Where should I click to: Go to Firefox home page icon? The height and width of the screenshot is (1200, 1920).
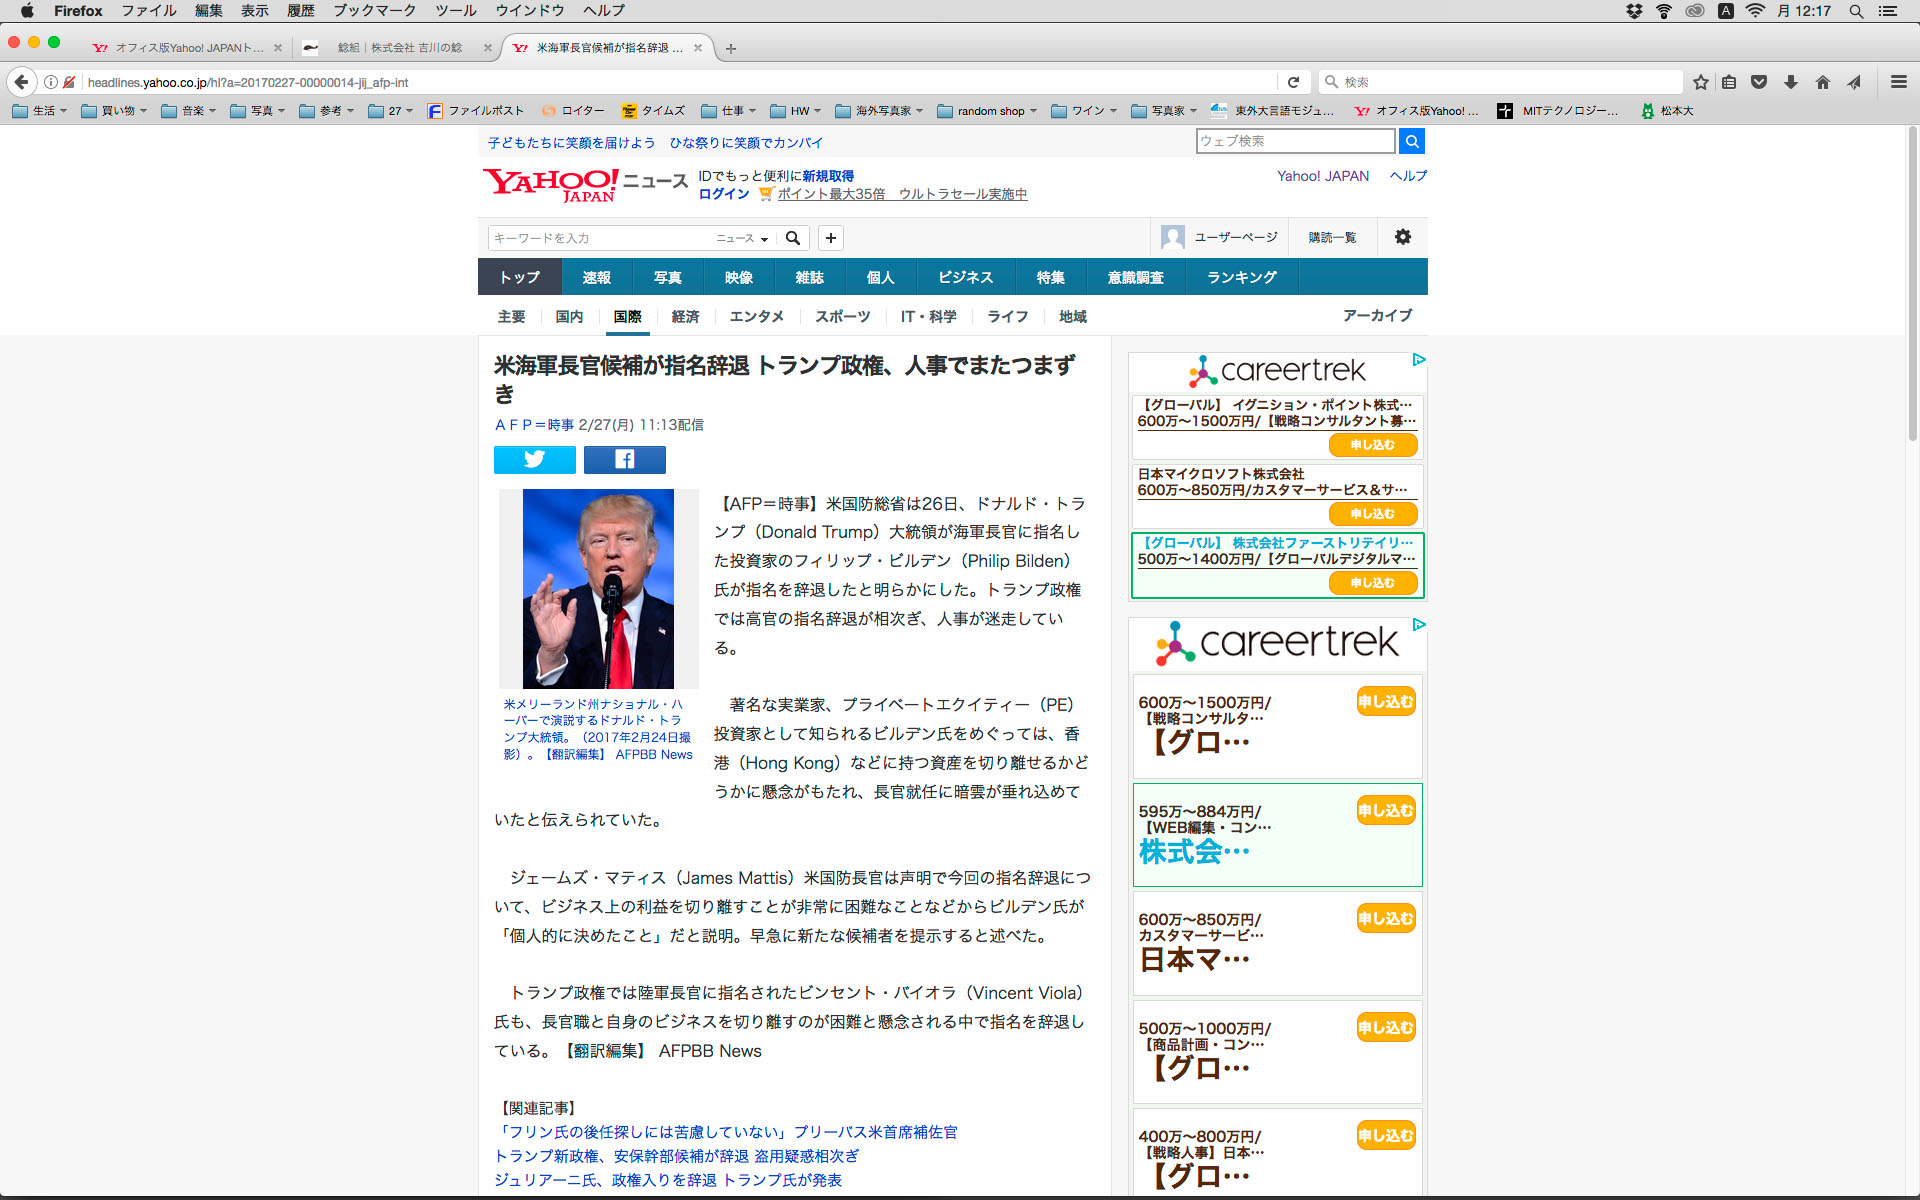pos(1822,82)
